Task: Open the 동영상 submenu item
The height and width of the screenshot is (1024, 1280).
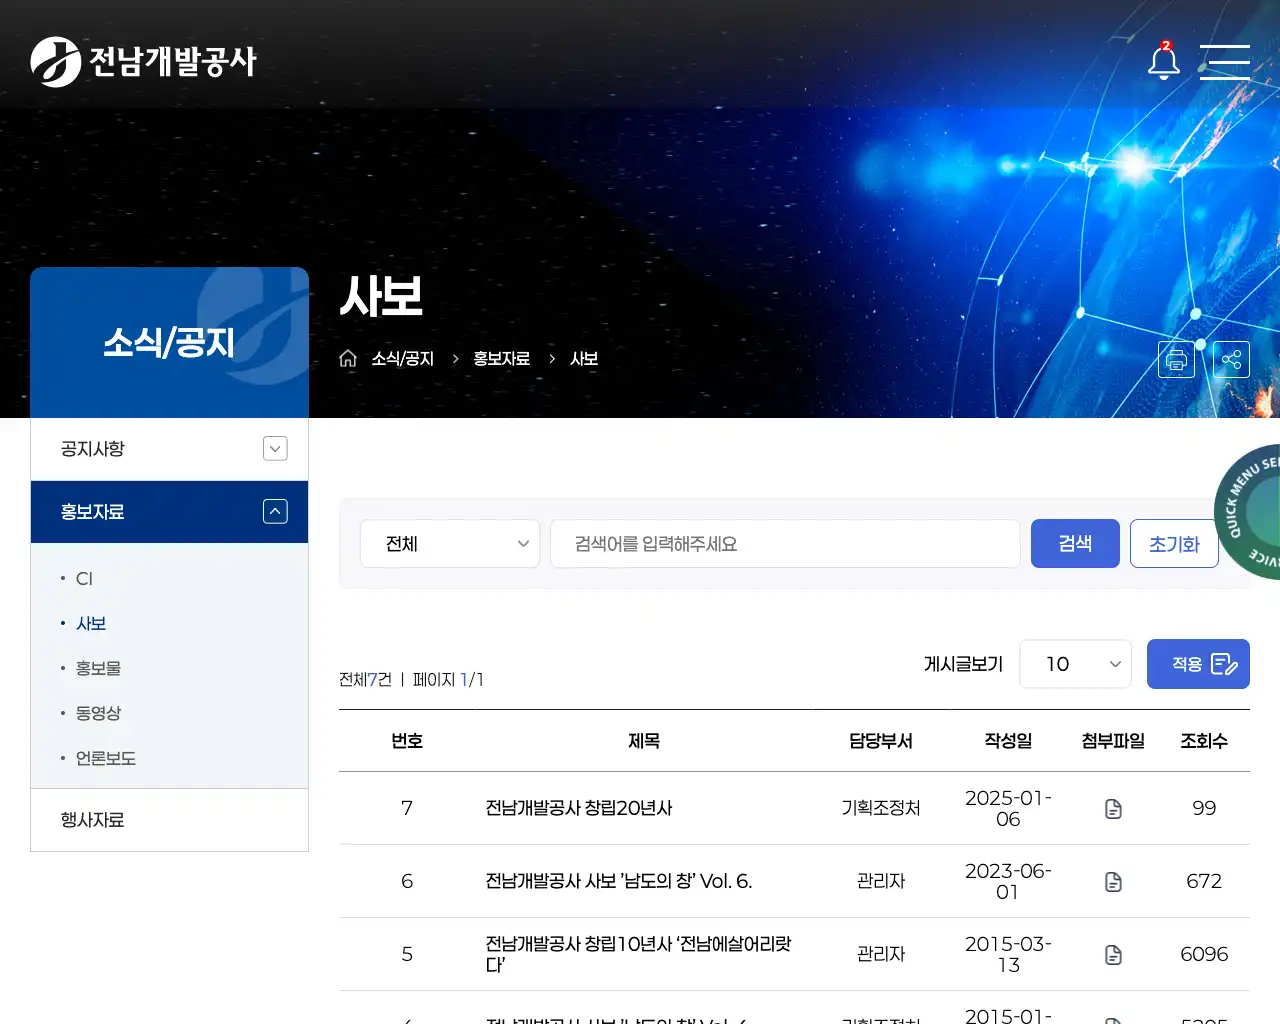Action: [x=98, y=713]
